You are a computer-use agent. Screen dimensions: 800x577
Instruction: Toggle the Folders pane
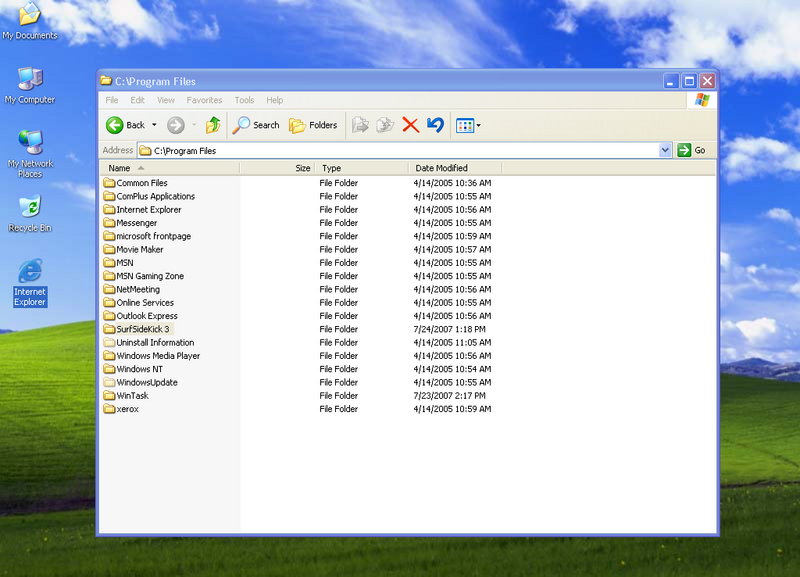click(x=313, y=125)
